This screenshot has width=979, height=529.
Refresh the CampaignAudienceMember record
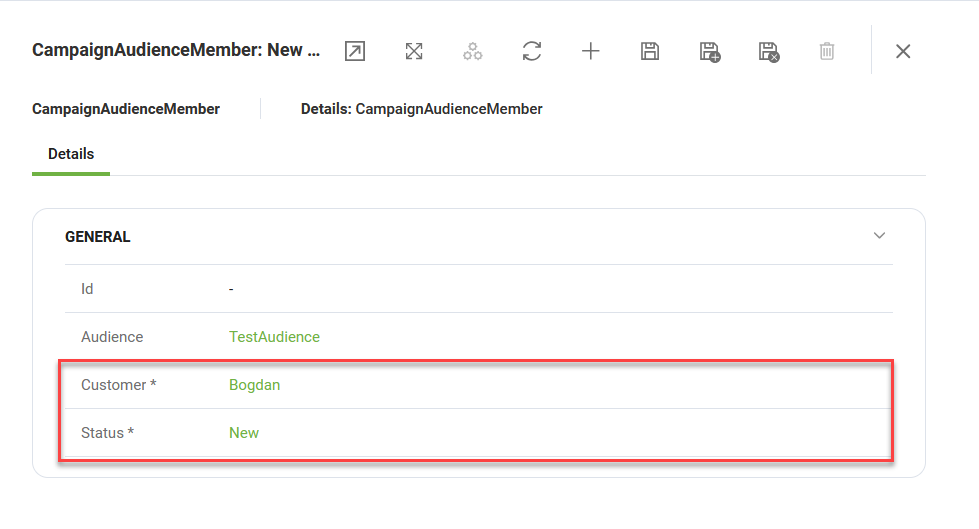(x=532, y=51)
